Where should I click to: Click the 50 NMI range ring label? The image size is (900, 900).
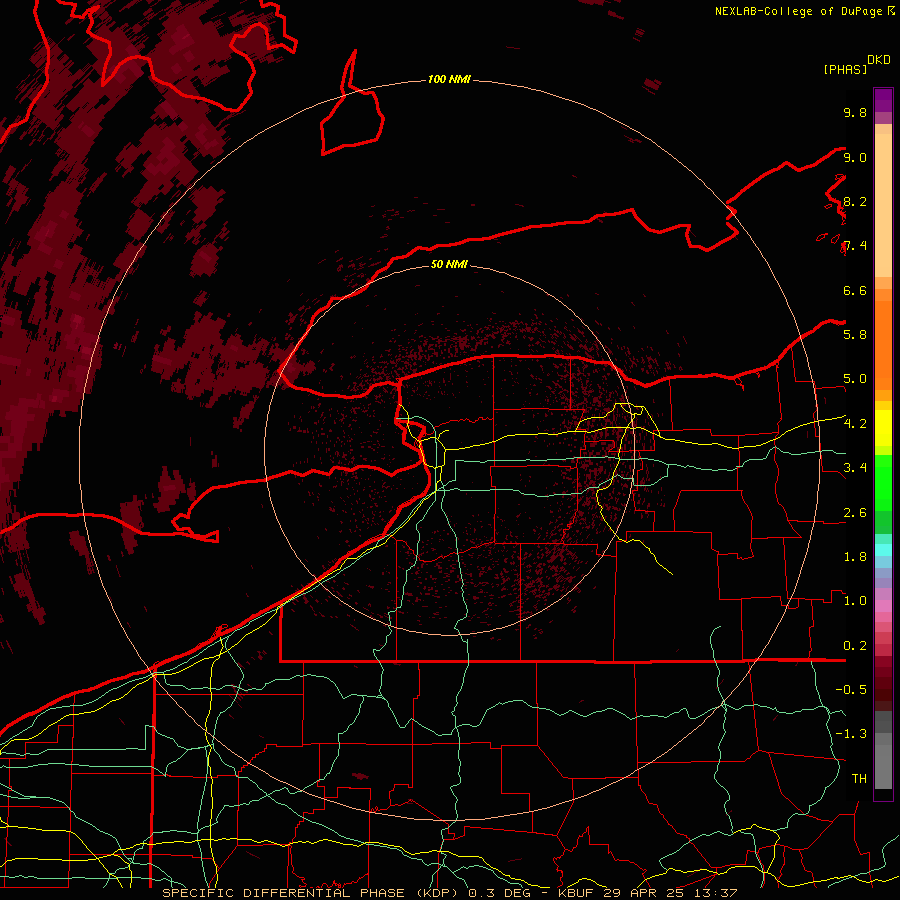[x=449, y=264]
